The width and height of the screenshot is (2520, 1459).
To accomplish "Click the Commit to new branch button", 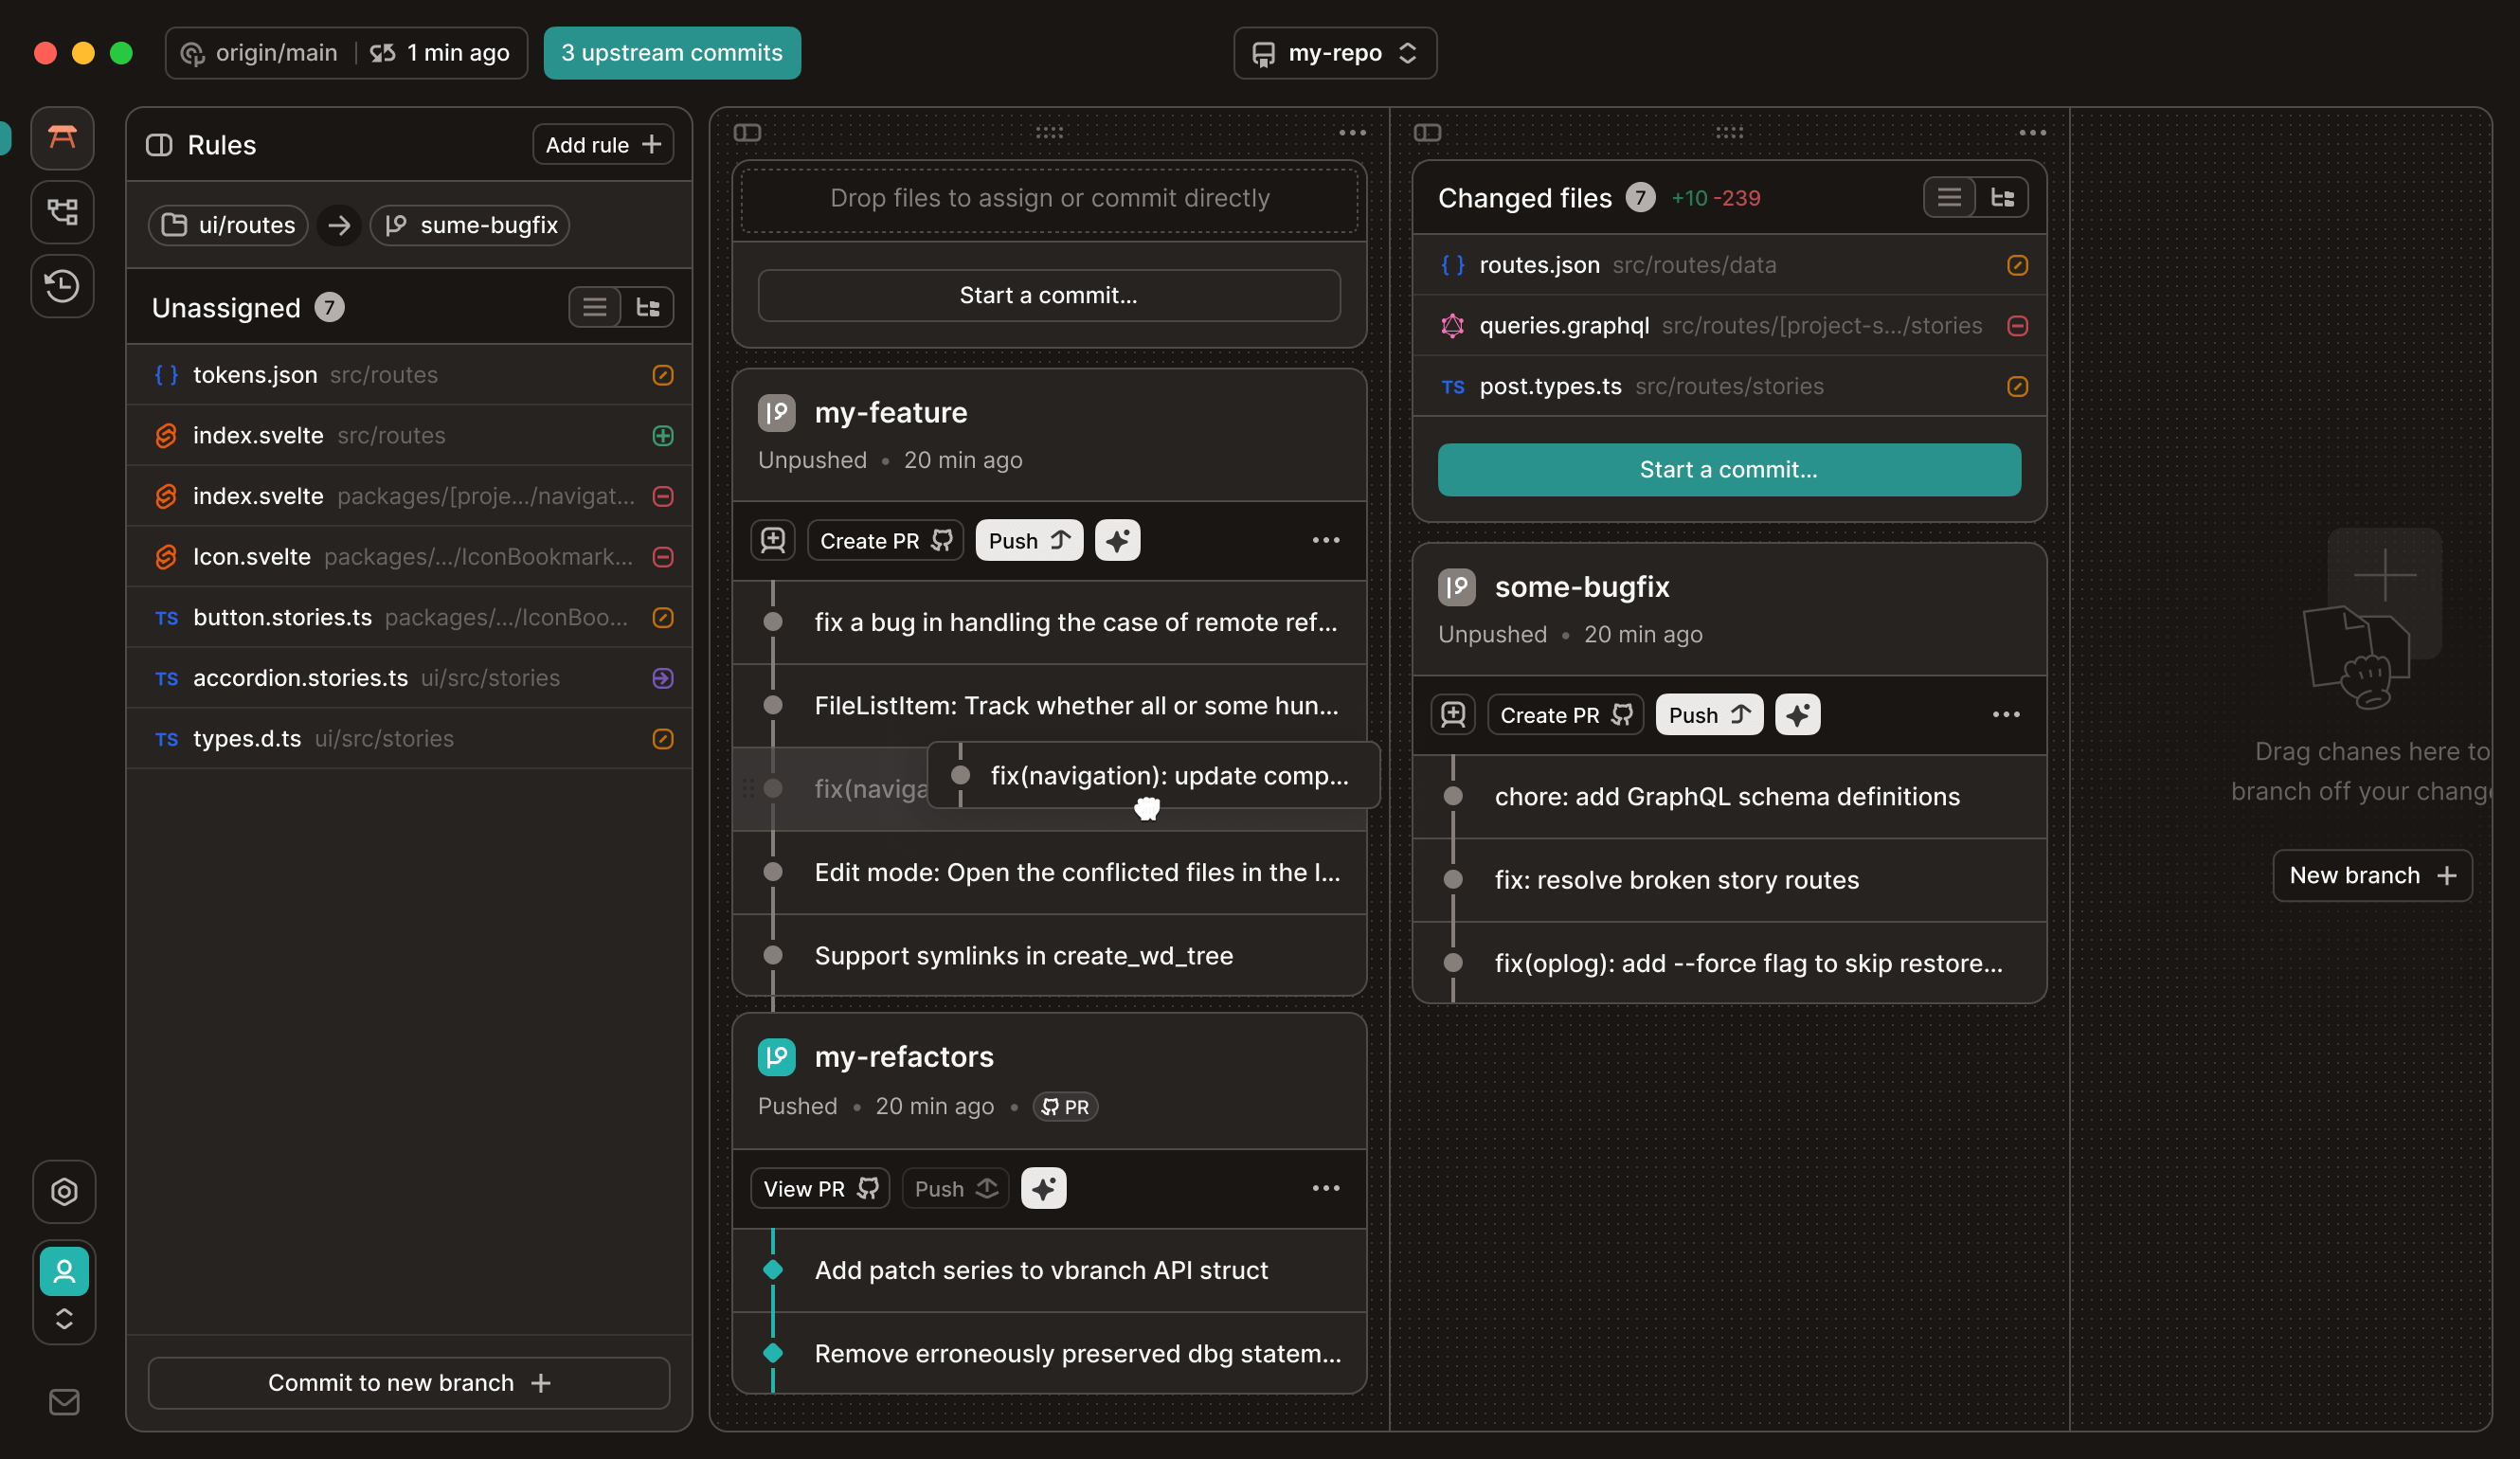I will tap(407, 1383).
